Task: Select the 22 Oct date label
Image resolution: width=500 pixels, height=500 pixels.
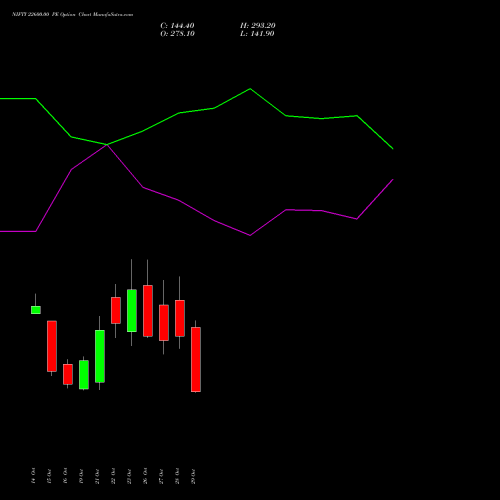Action: (x=113, y=476)
